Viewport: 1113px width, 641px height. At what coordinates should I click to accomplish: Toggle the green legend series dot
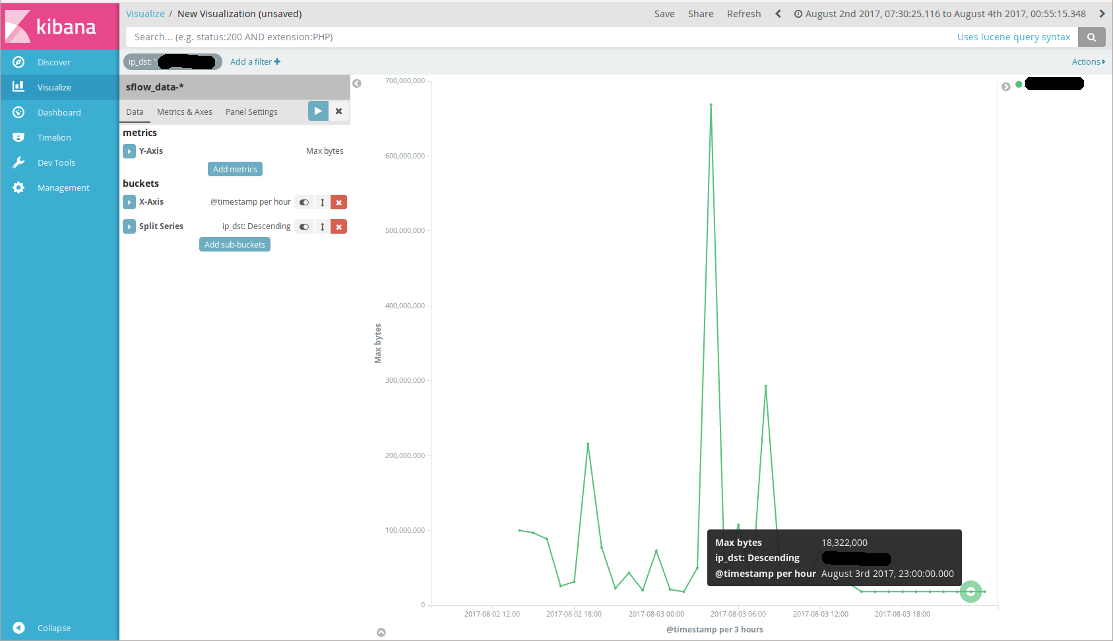point(1019,84)
